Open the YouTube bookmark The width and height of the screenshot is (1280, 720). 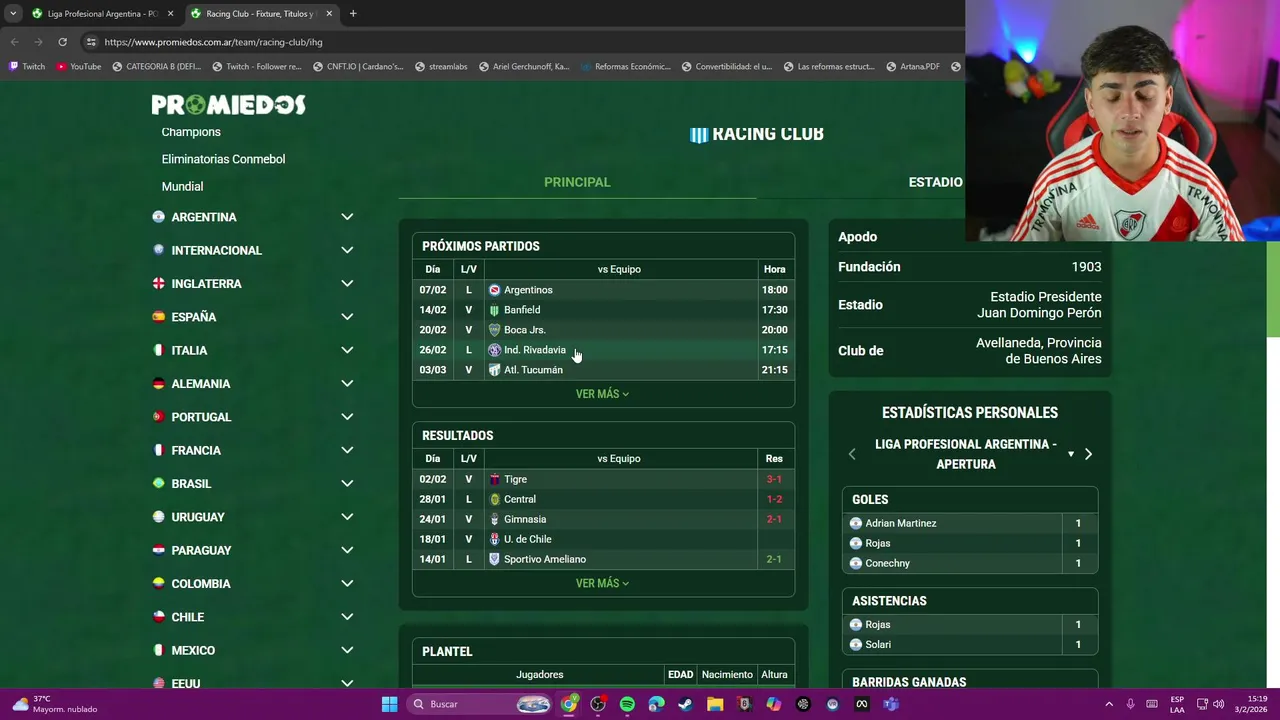tap(79, 66)
